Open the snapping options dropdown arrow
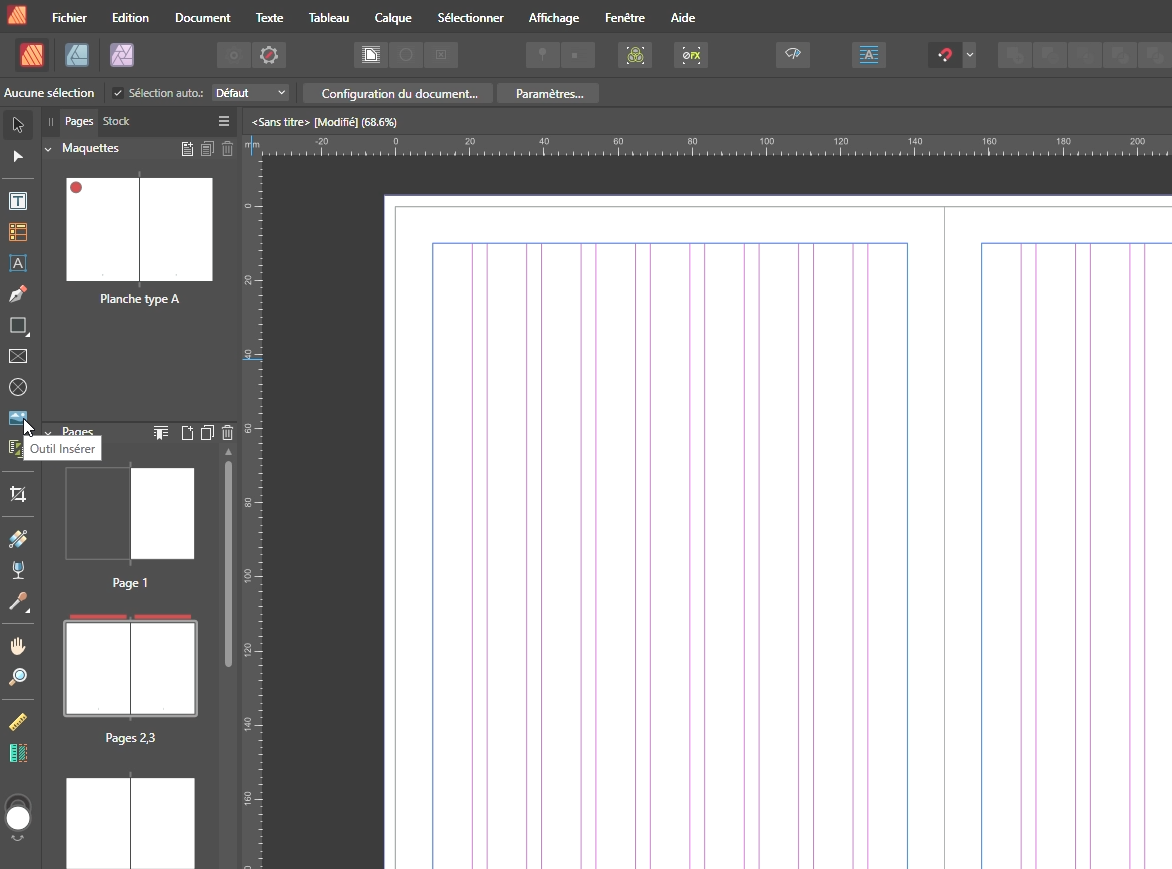 tap(969, 55)
